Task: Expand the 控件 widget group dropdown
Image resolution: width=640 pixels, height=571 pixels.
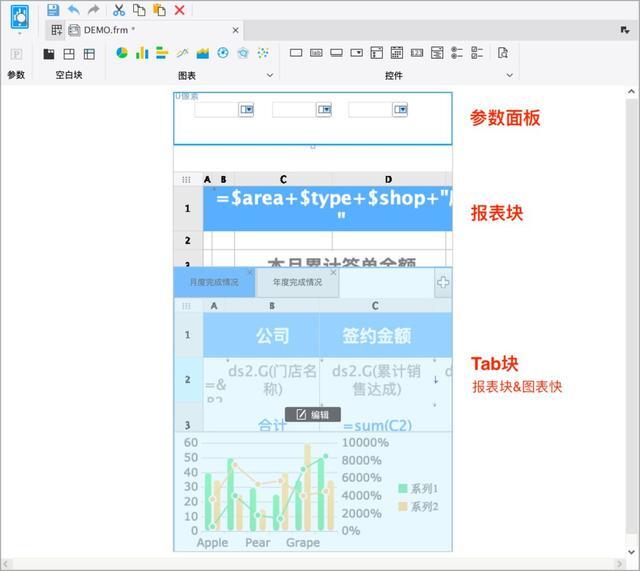Action: (x=509, y=75)
